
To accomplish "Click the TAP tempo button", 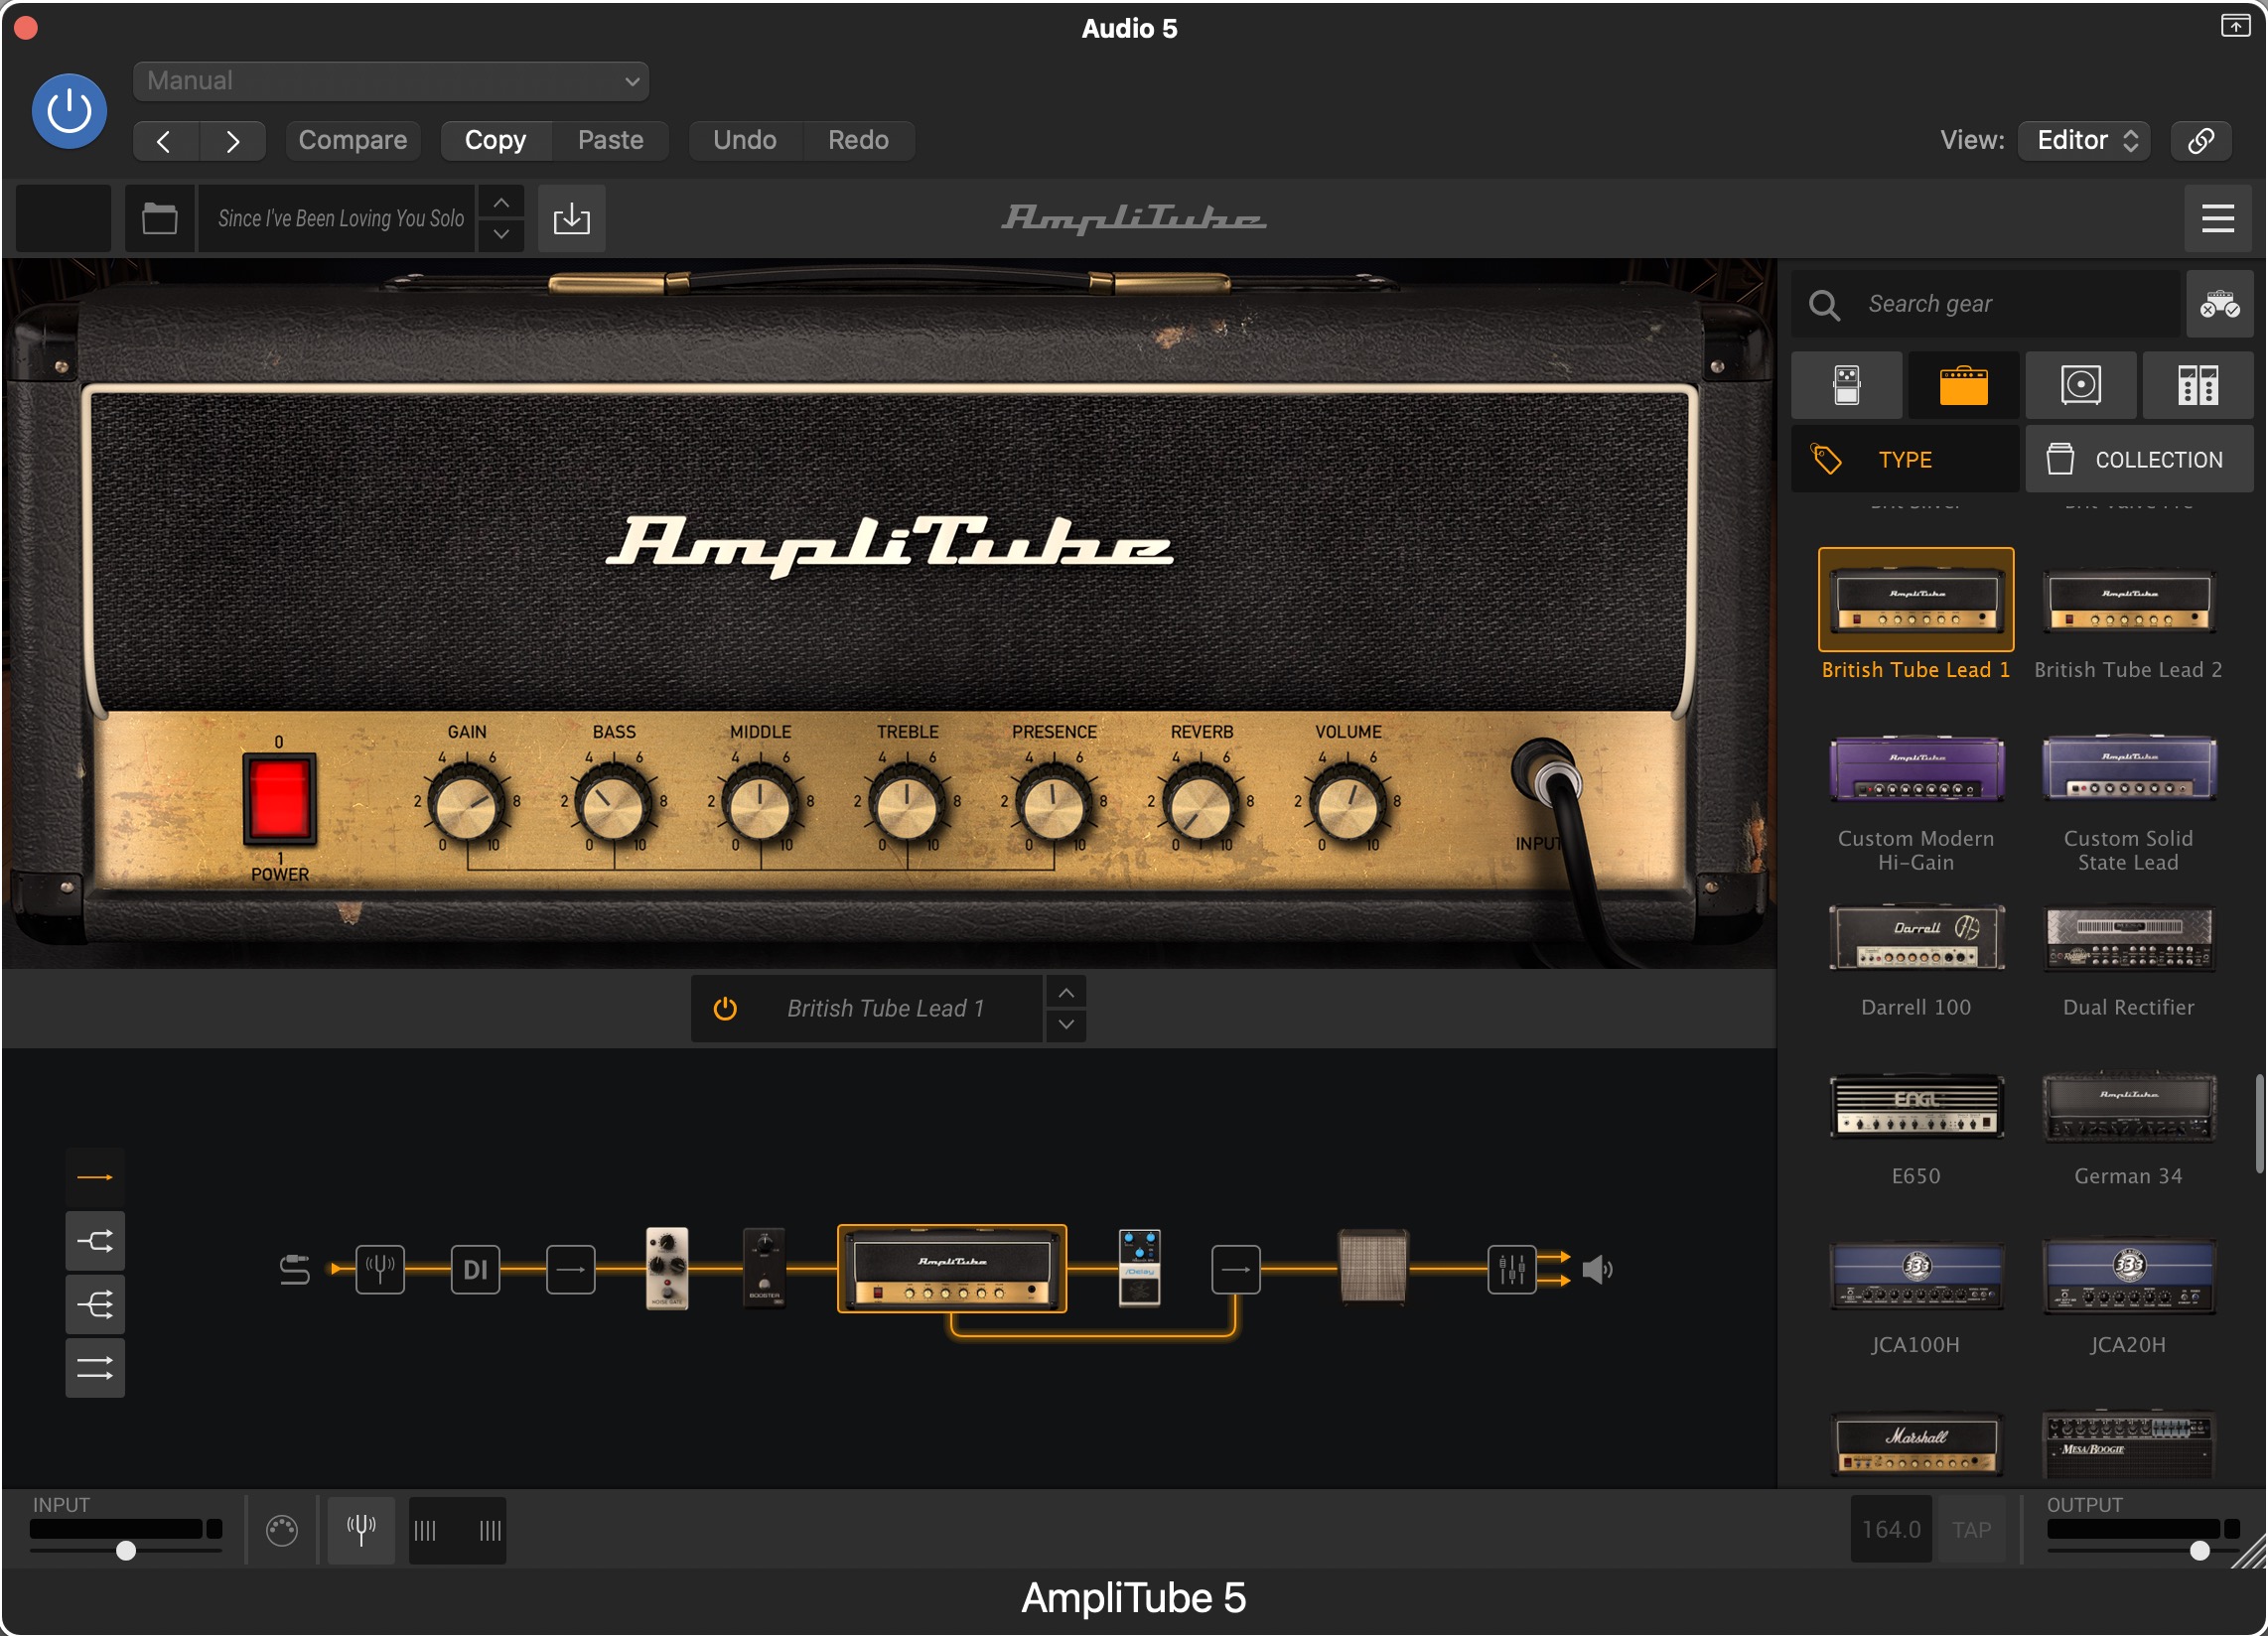I will tap(1971, 1530).
